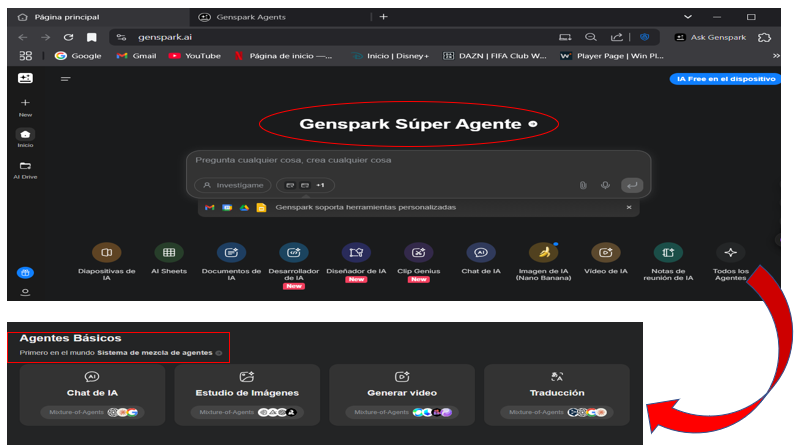Open the Netflix Página de inicio bookmark
The height and width of the screenshot is (445, 800).
point(283,56)
